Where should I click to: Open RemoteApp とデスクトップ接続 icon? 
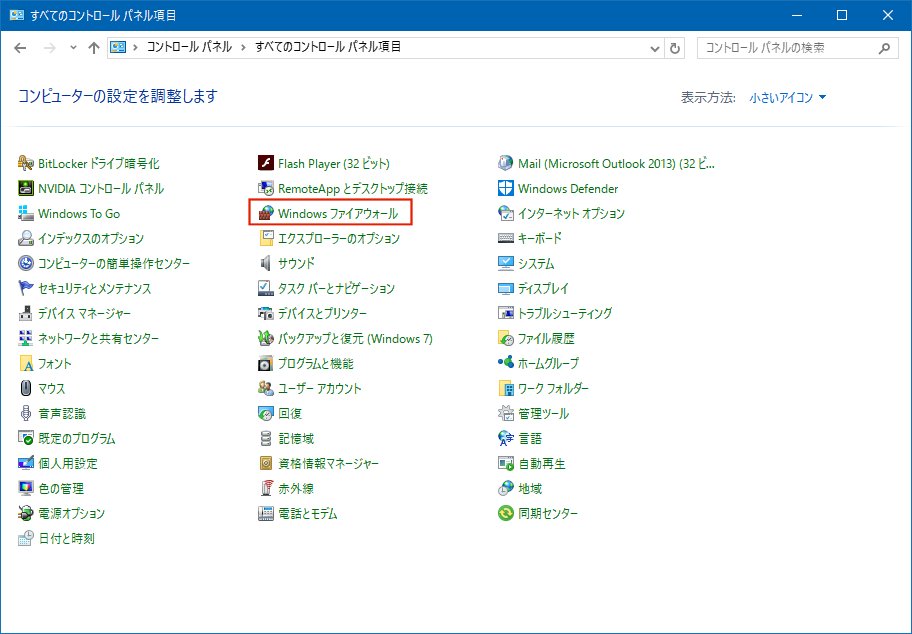(266, 188)
